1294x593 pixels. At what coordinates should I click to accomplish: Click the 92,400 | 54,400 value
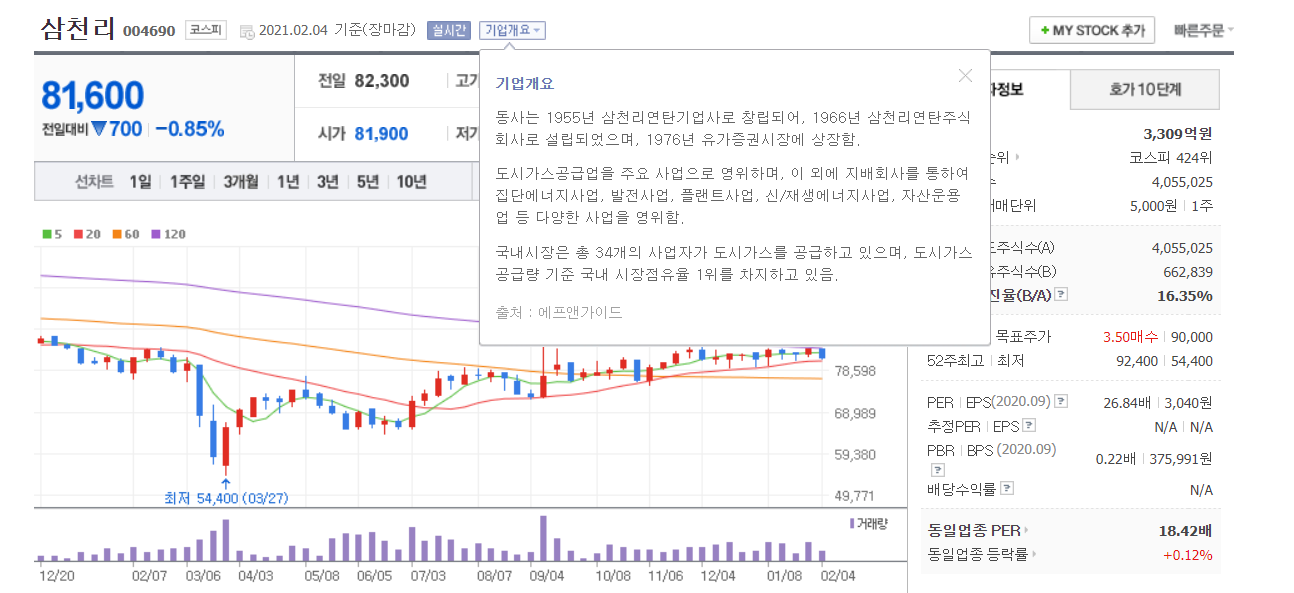(x=1164, y=361)
